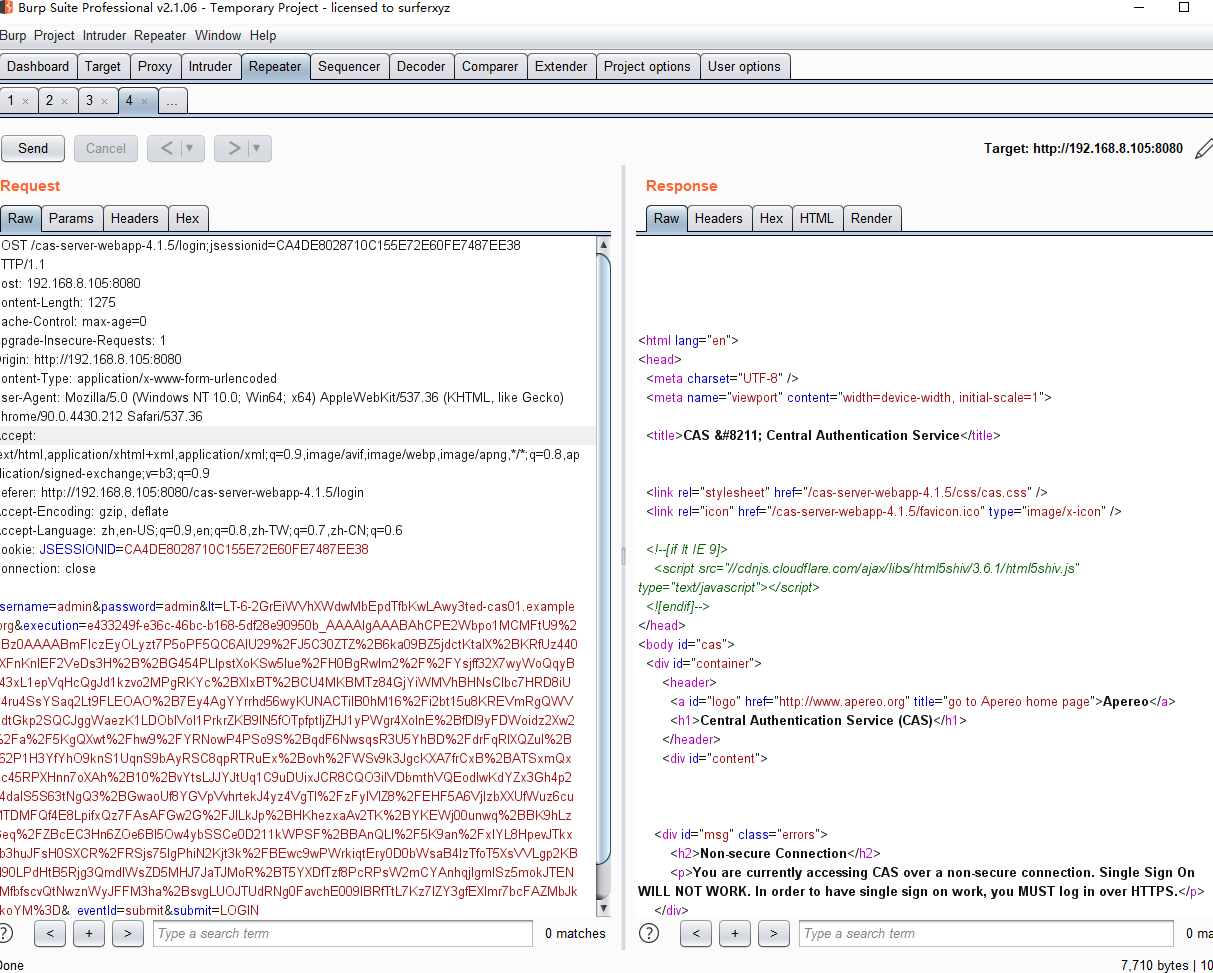Maximize the Burp Suite window
This screenshot has width=1213, height=973.
click(x=1183, y=7)
